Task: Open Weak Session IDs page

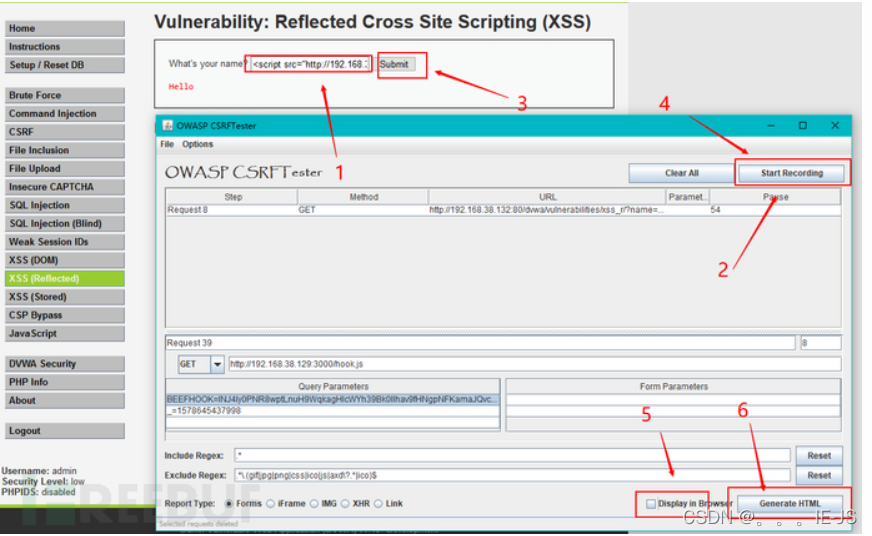Action: coord(65,242)
